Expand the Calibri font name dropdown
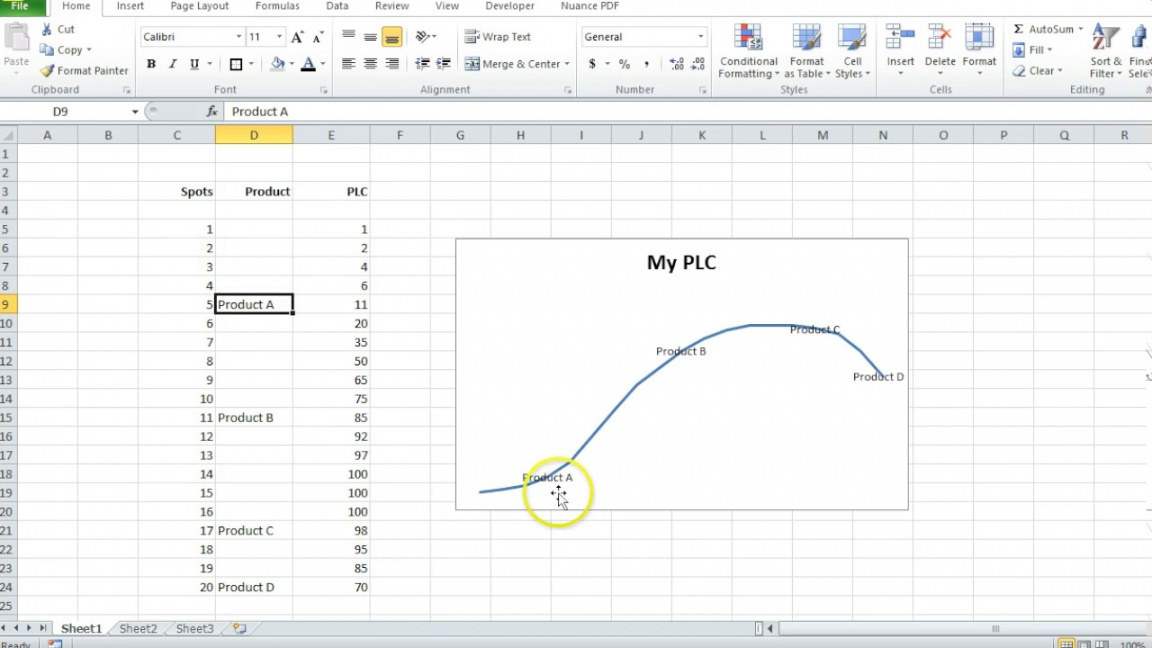Image resolution: width=1152 pixels, height=648 pixels. [239, 37]
